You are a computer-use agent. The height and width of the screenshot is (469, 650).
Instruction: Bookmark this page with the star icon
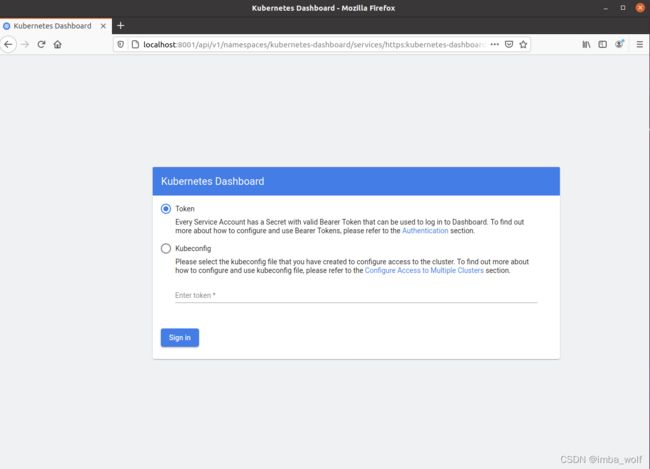click(523, 44)
